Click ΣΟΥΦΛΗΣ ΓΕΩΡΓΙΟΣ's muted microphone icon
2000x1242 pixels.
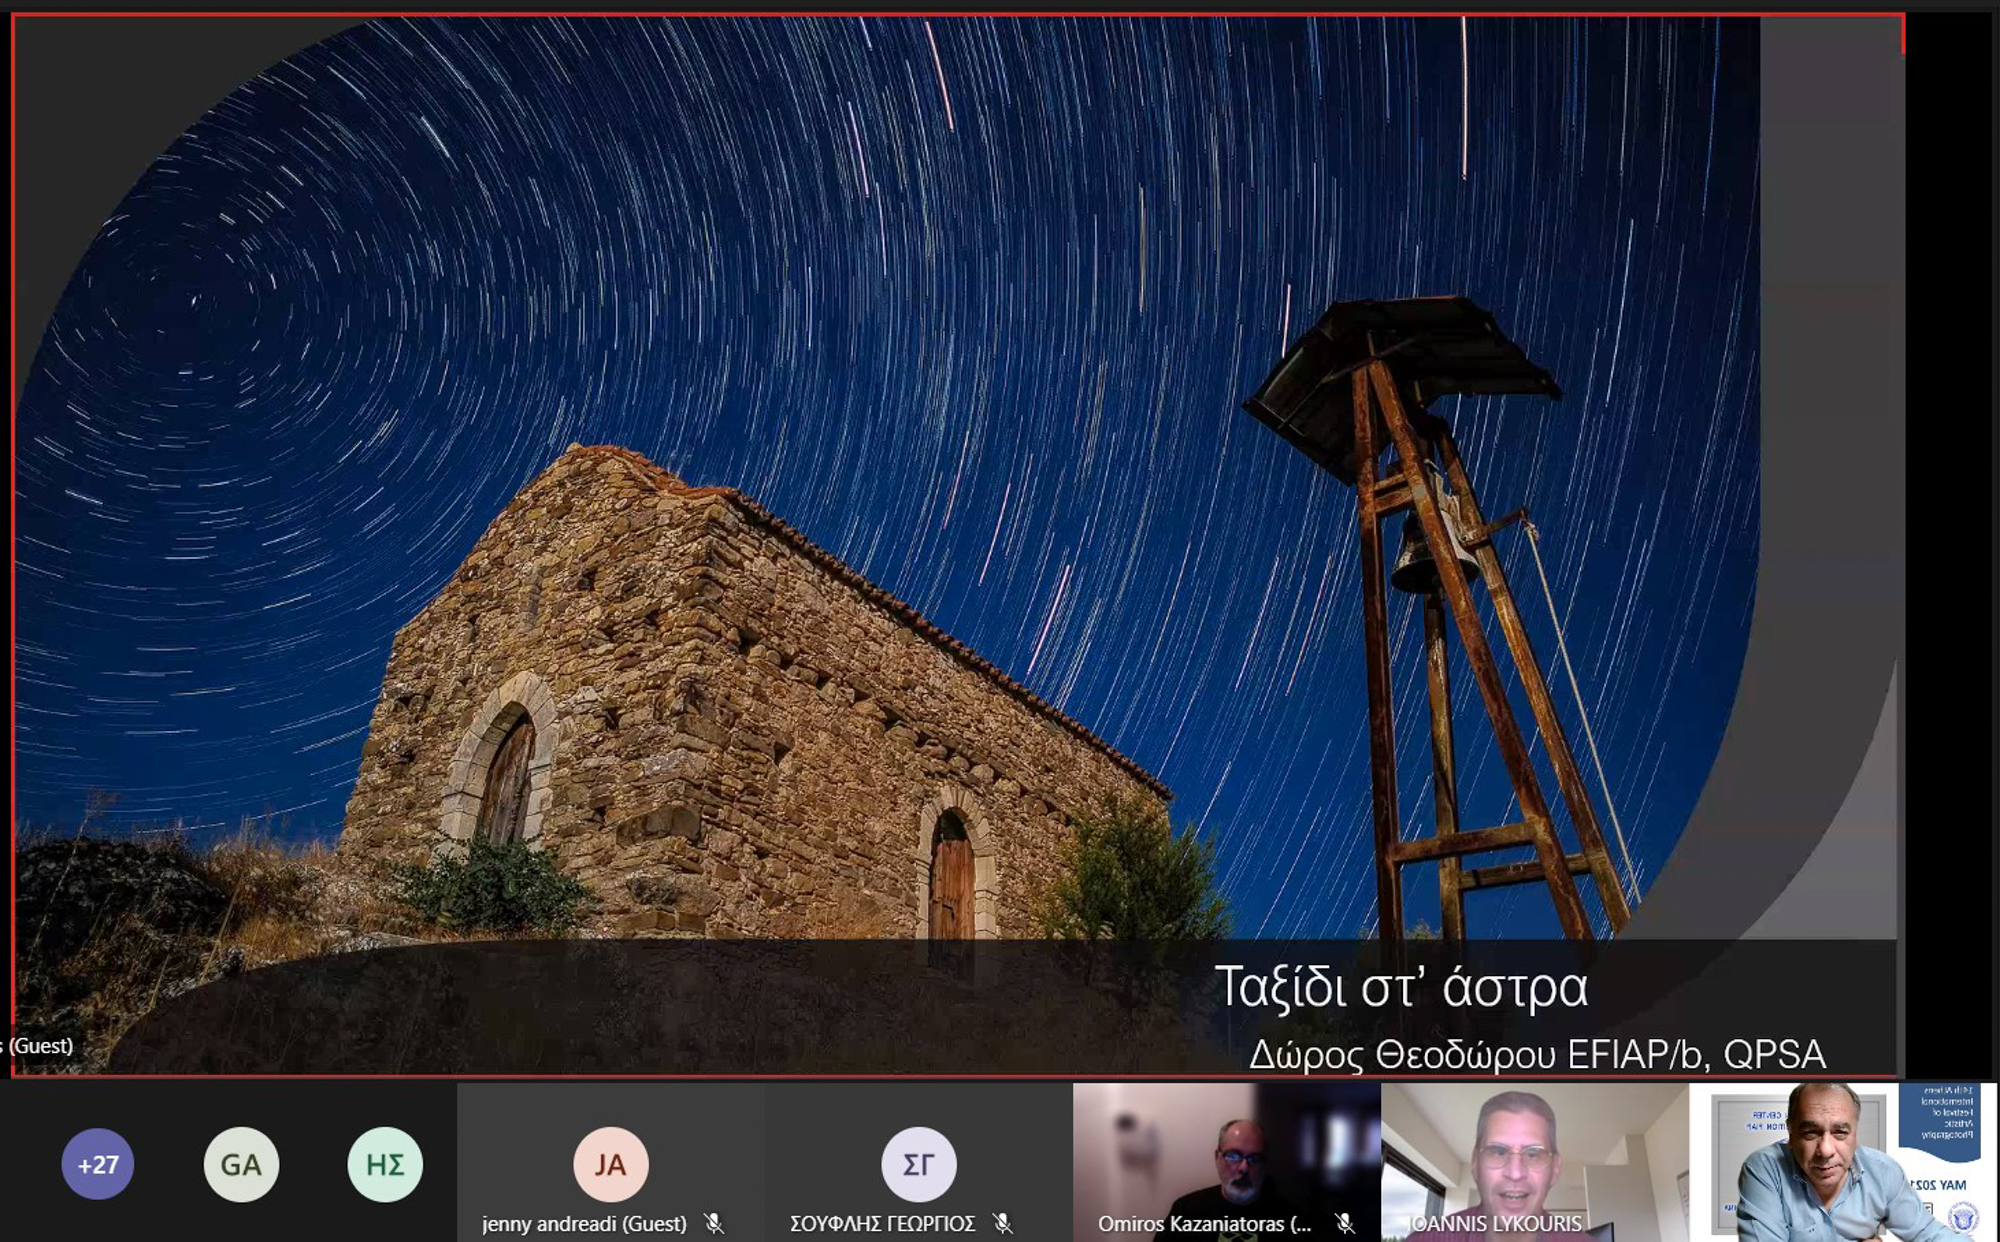point(1003,1223)
